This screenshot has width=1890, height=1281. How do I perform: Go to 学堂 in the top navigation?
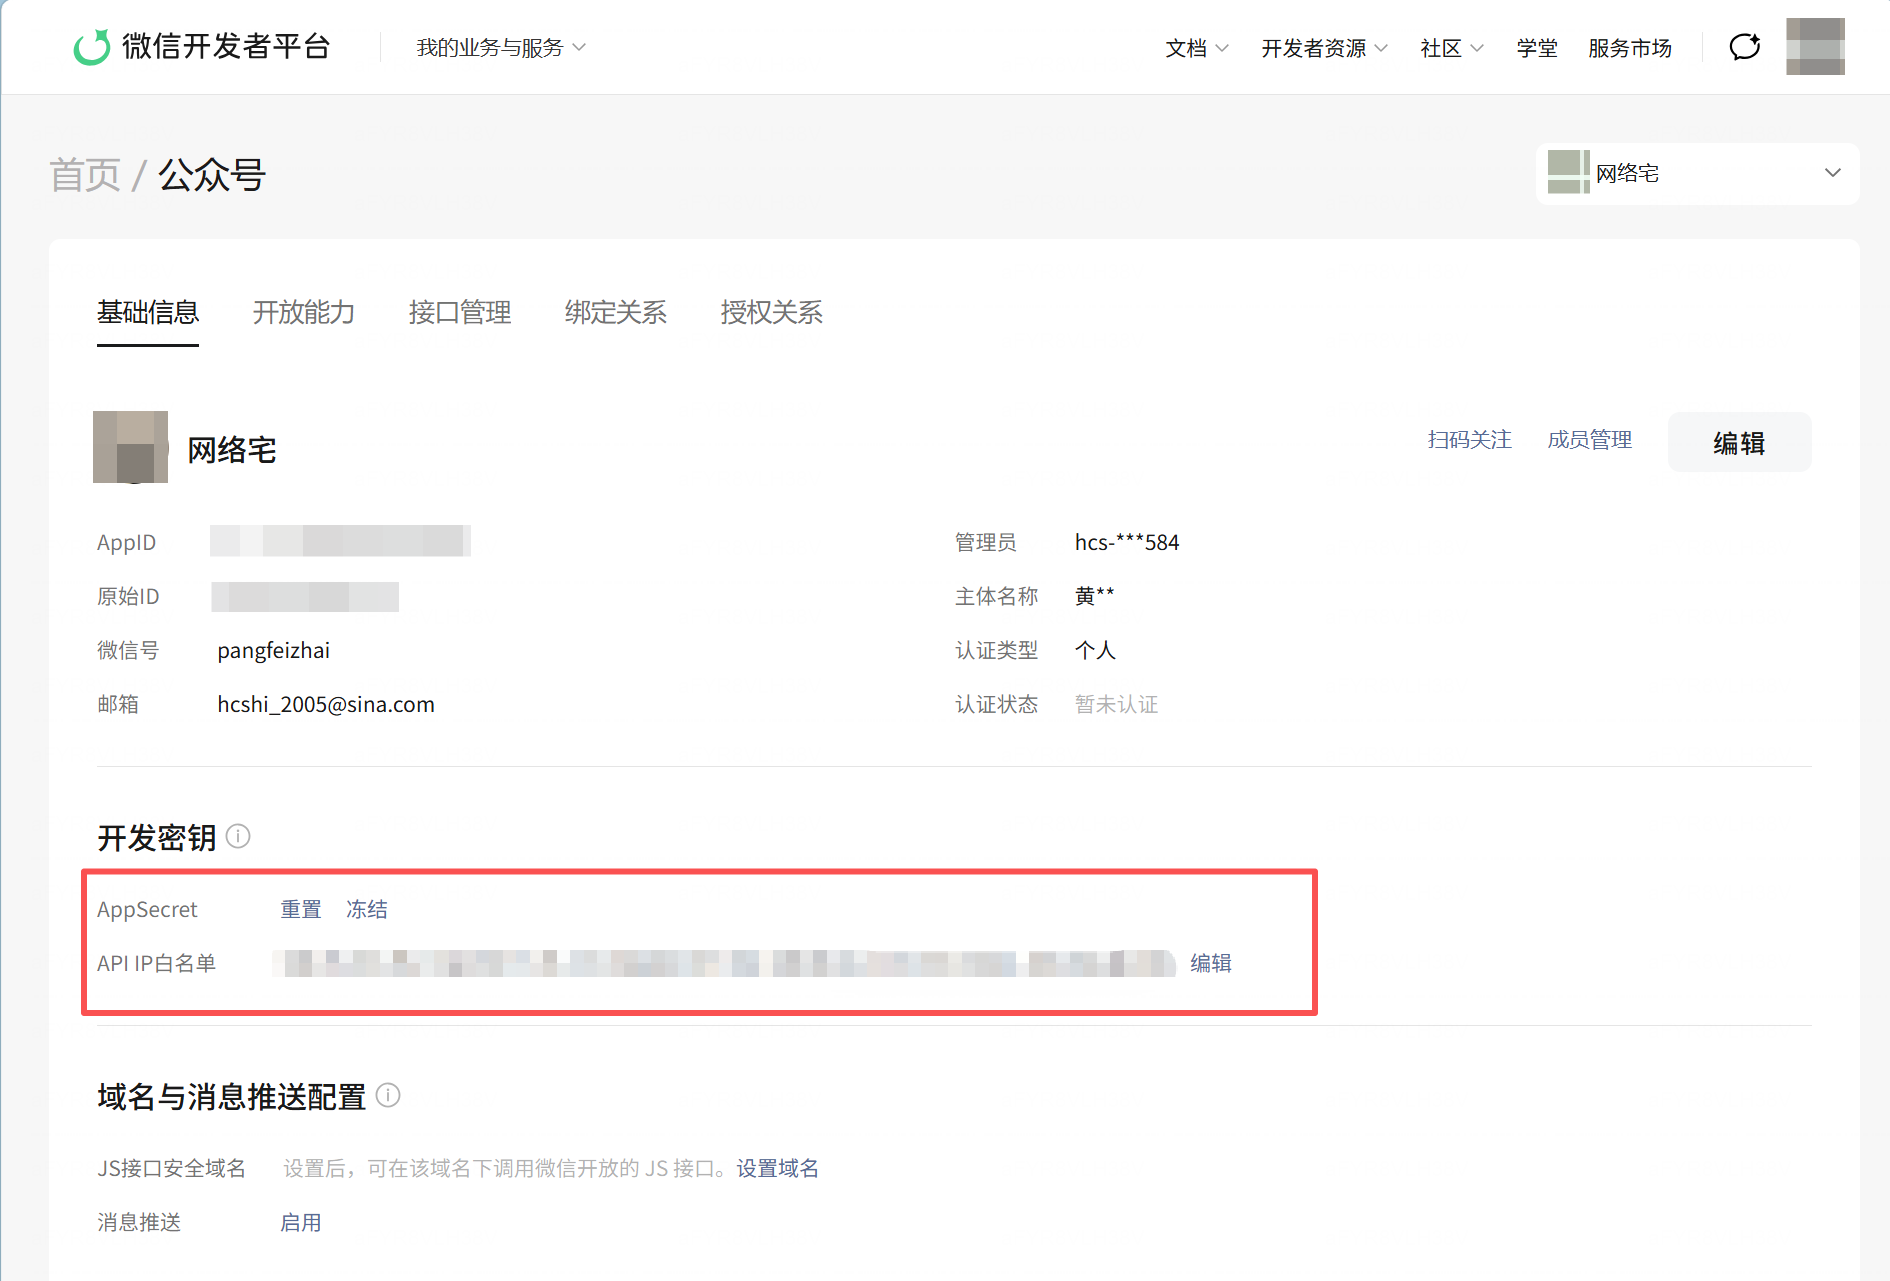tap(1537, 48)
